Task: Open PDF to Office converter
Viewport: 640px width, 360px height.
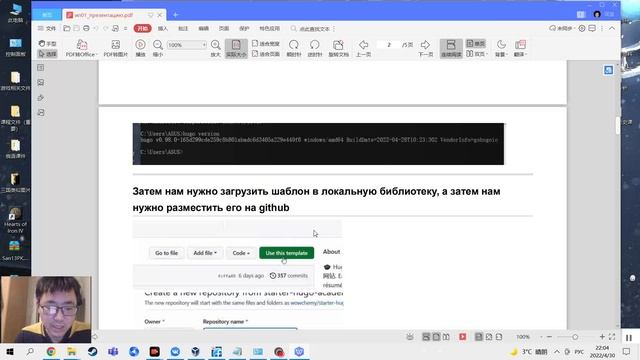Action: [81, 48]
